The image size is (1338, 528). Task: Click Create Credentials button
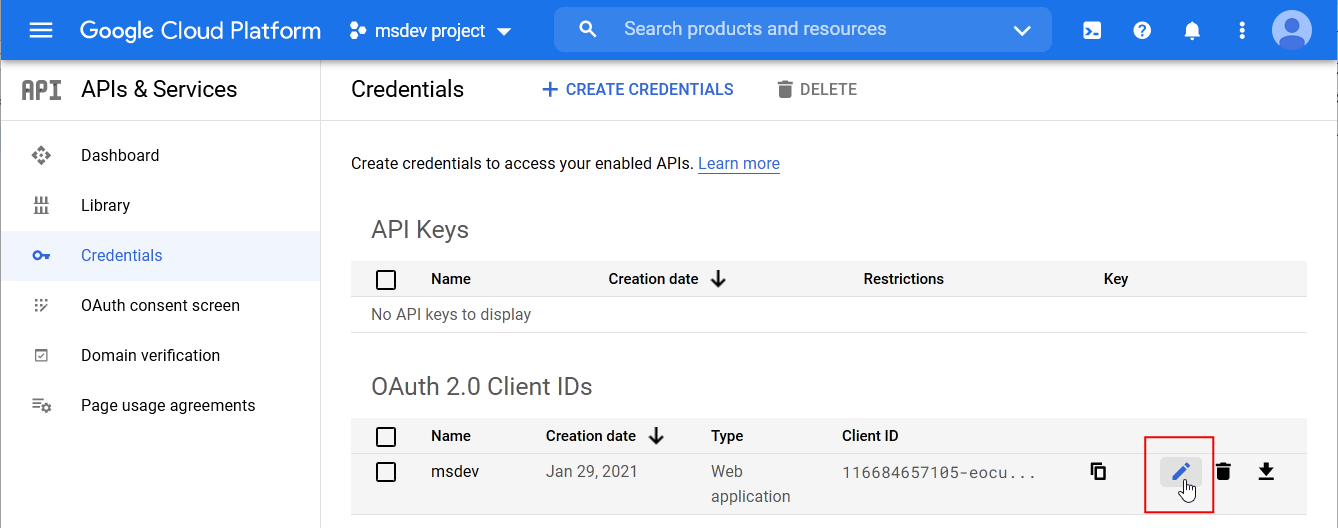pyautogui.click(x=637, y=90)
